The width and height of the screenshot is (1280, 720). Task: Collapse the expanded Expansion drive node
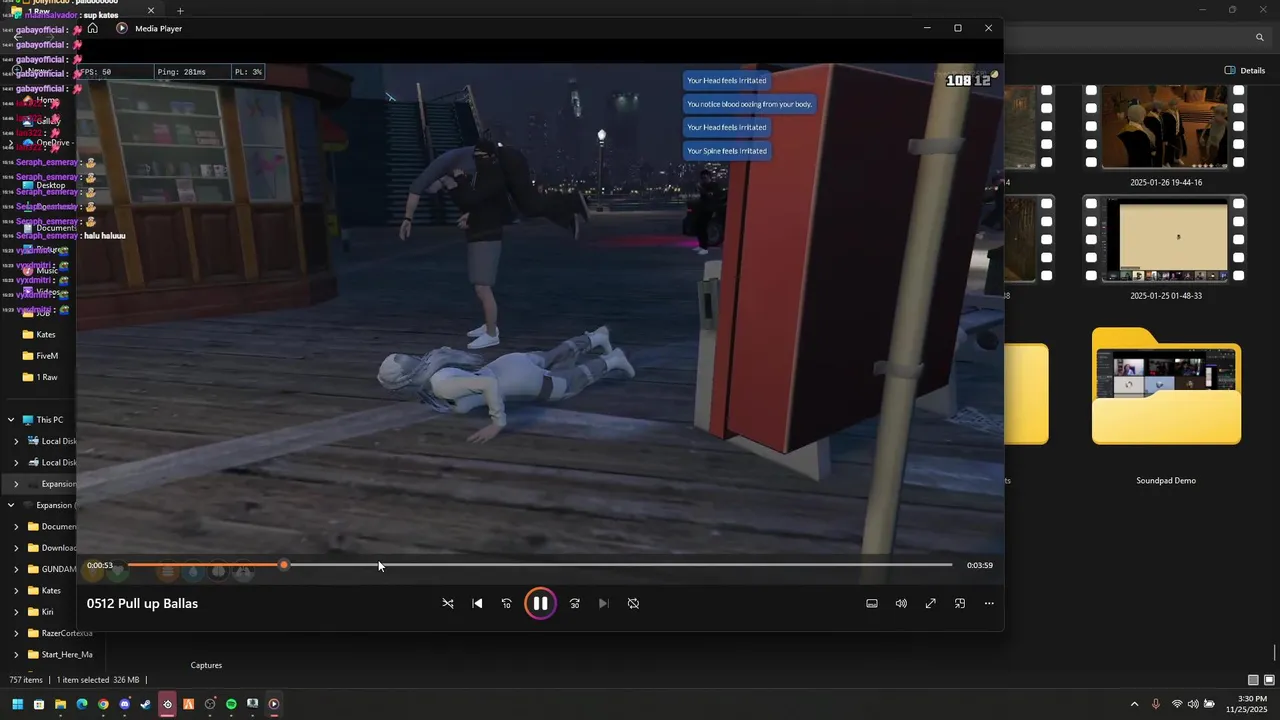[x=11, y=505]
